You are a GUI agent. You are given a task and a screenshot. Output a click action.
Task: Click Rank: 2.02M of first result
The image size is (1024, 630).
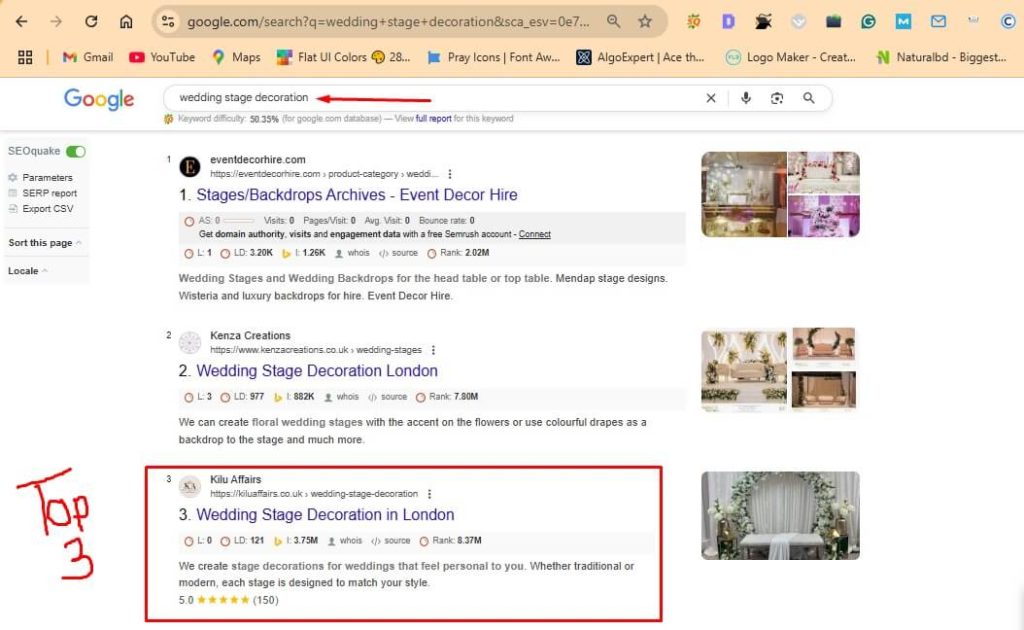pyautogui.click(x=458, y=253)
